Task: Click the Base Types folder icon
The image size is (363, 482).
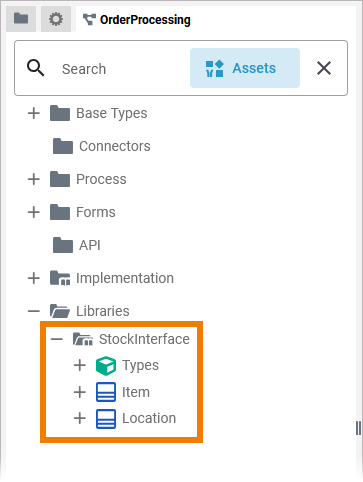Action: [x=60, y=113]
